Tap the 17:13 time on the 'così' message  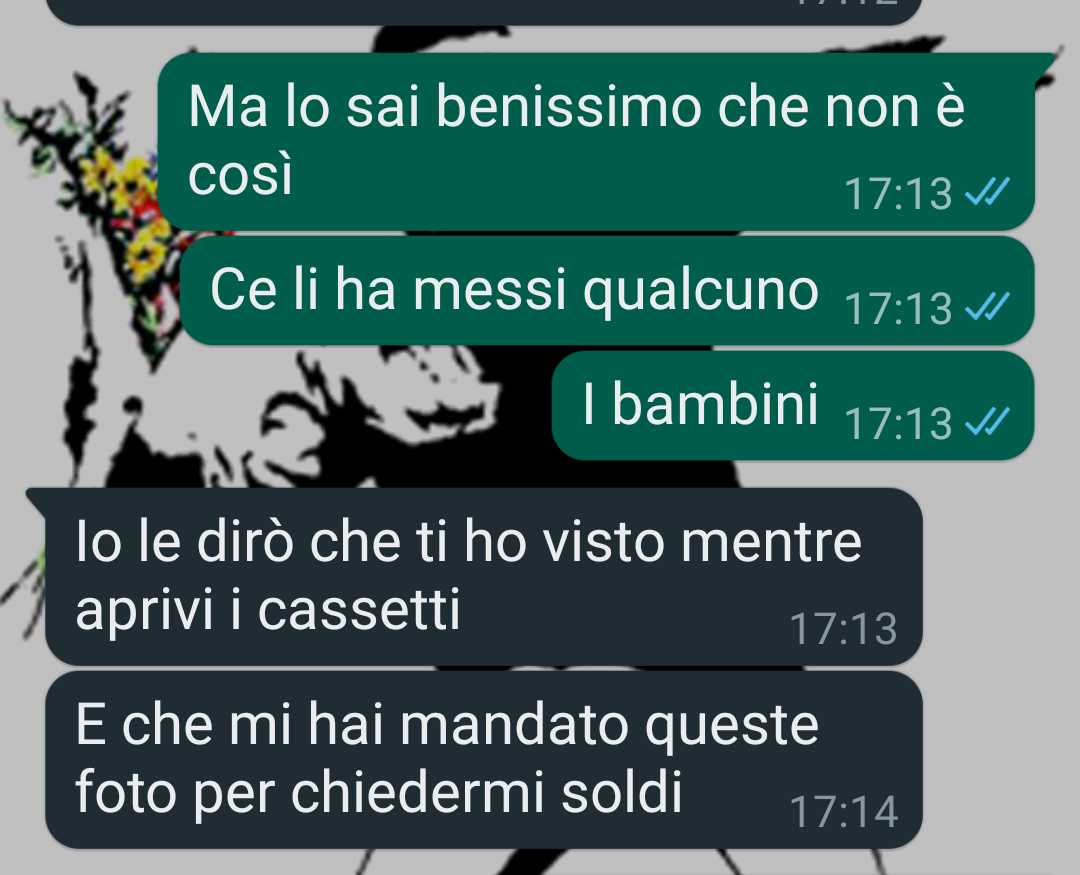[x=897, y=193]
